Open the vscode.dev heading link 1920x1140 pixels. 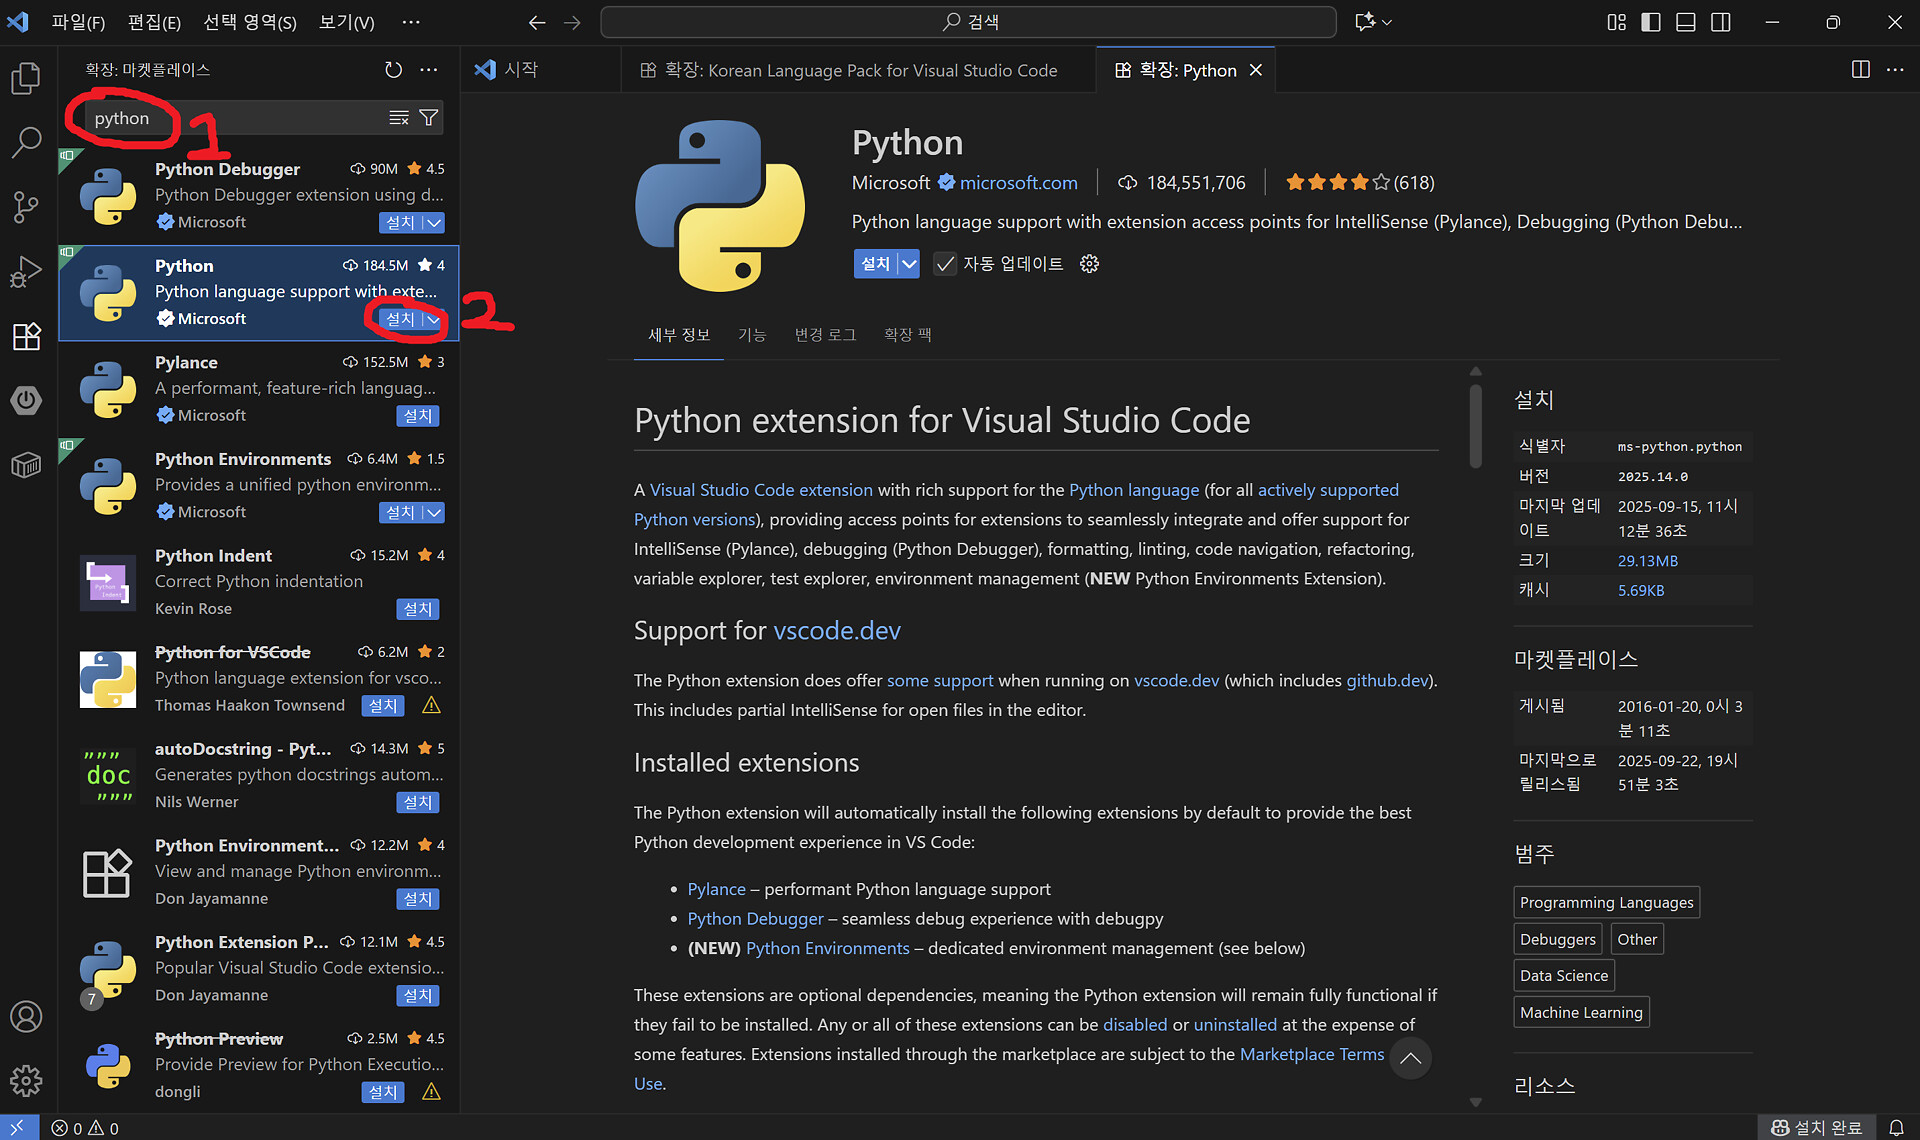click(837, 631)
